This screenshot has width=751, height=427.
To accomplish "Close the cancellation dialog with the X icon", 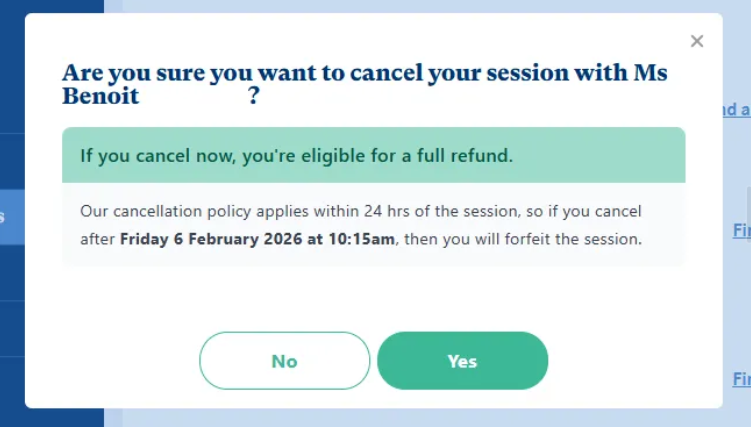I will pos(697,41).
